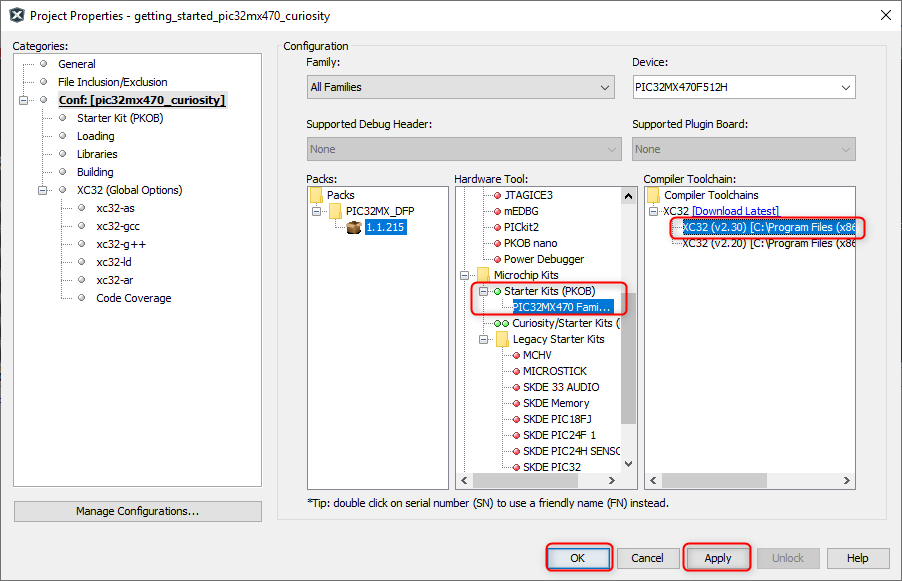Select the General category

[76, 64]
